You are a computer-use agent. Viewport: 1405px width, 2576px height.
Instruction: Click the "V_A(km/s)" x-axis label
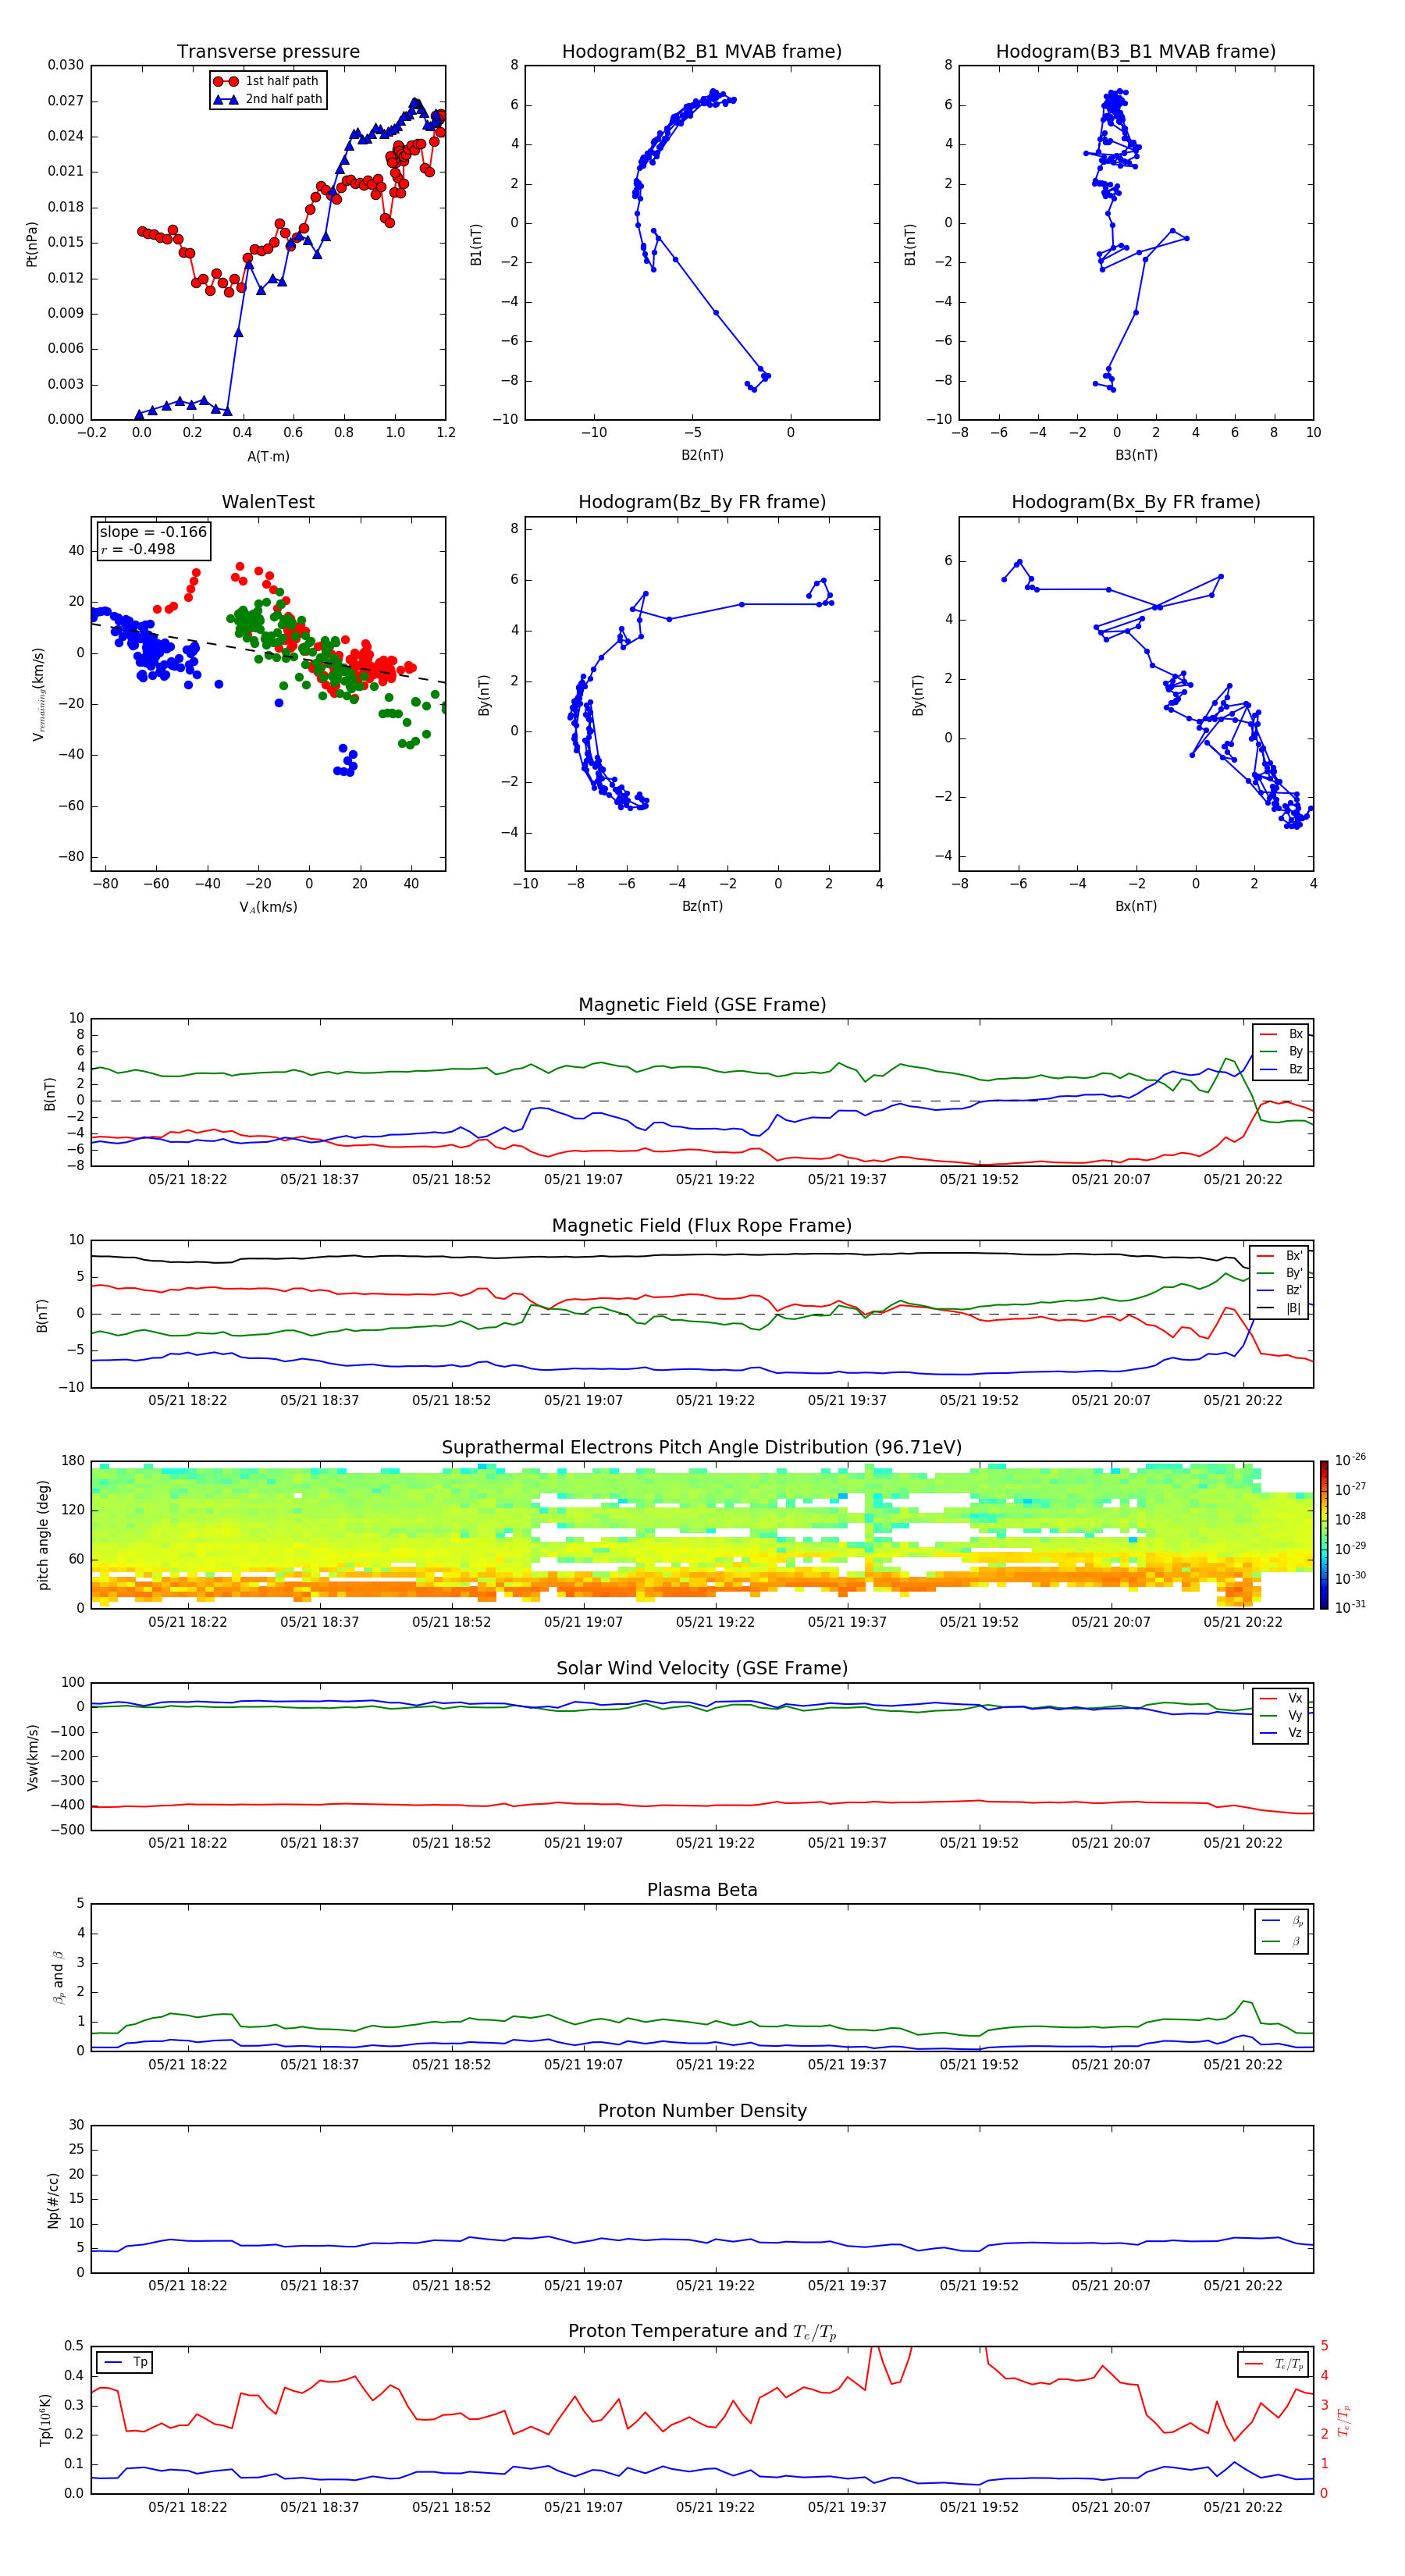tap(268, 907)
